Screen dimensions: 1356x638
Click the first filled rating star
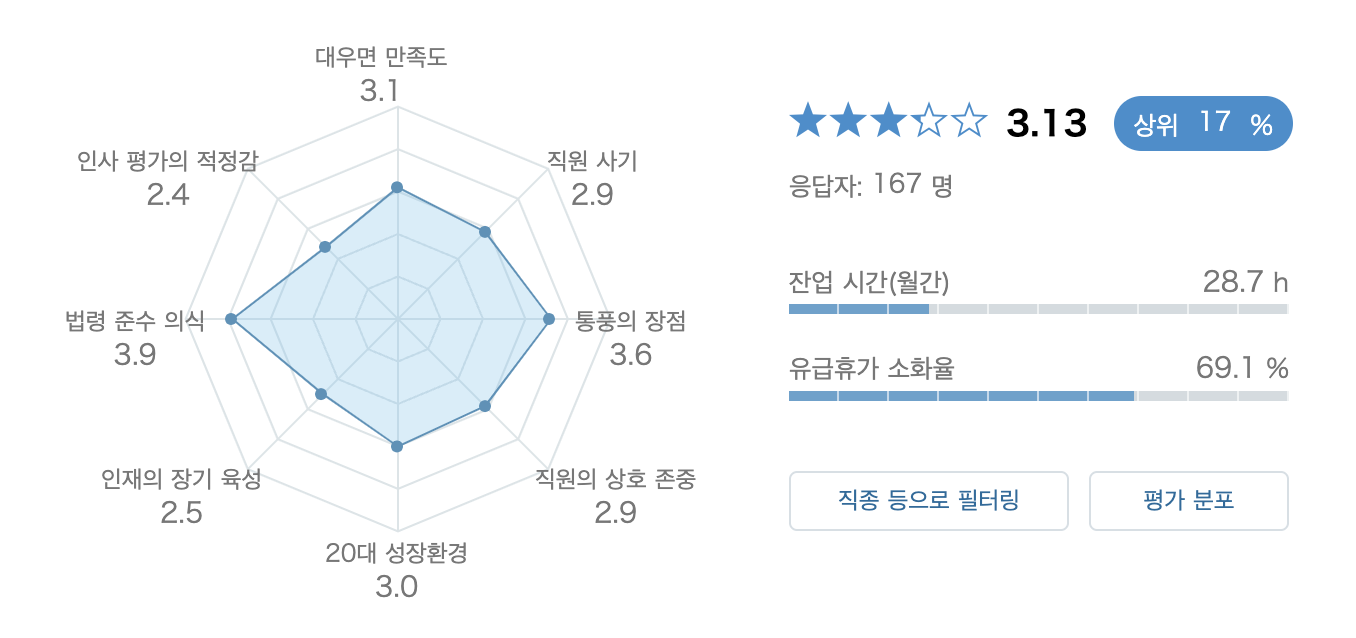806,123
